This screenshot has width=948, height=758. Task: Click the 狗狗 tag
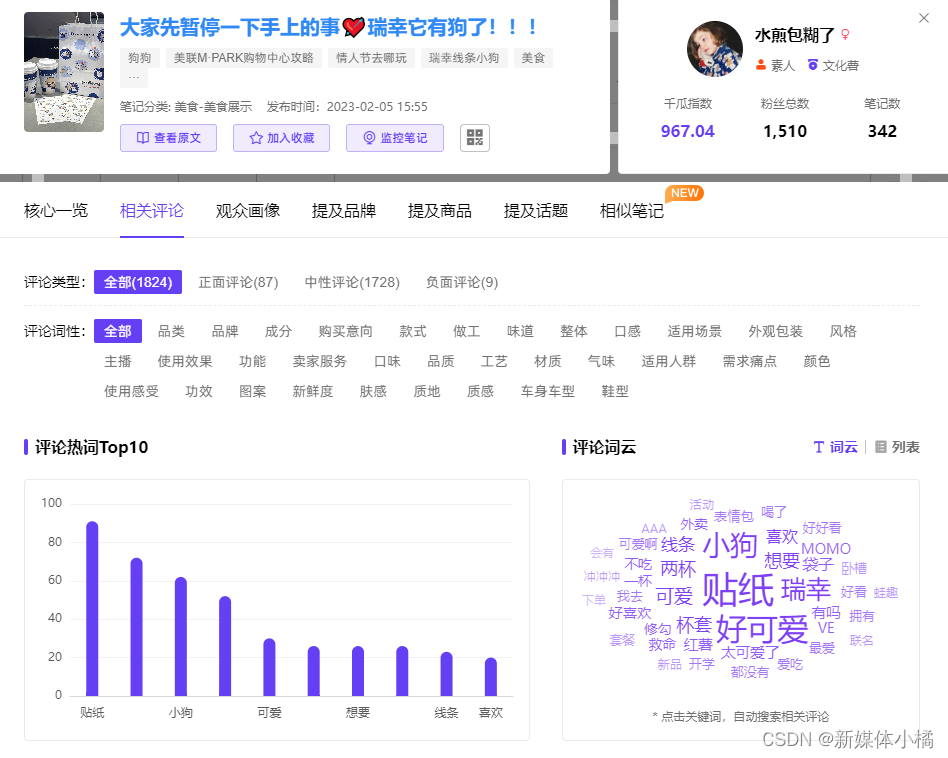[140, 58]
